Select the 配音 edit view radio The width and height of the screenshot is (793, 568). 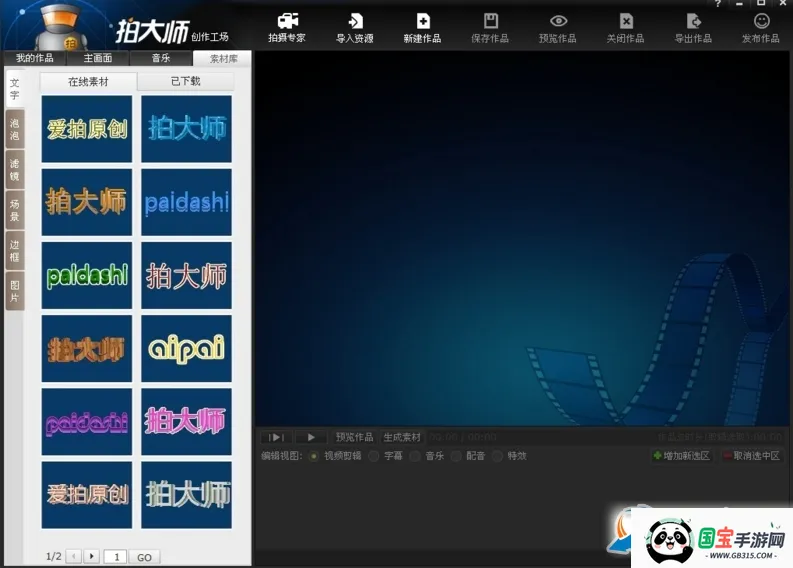[456, 456]
